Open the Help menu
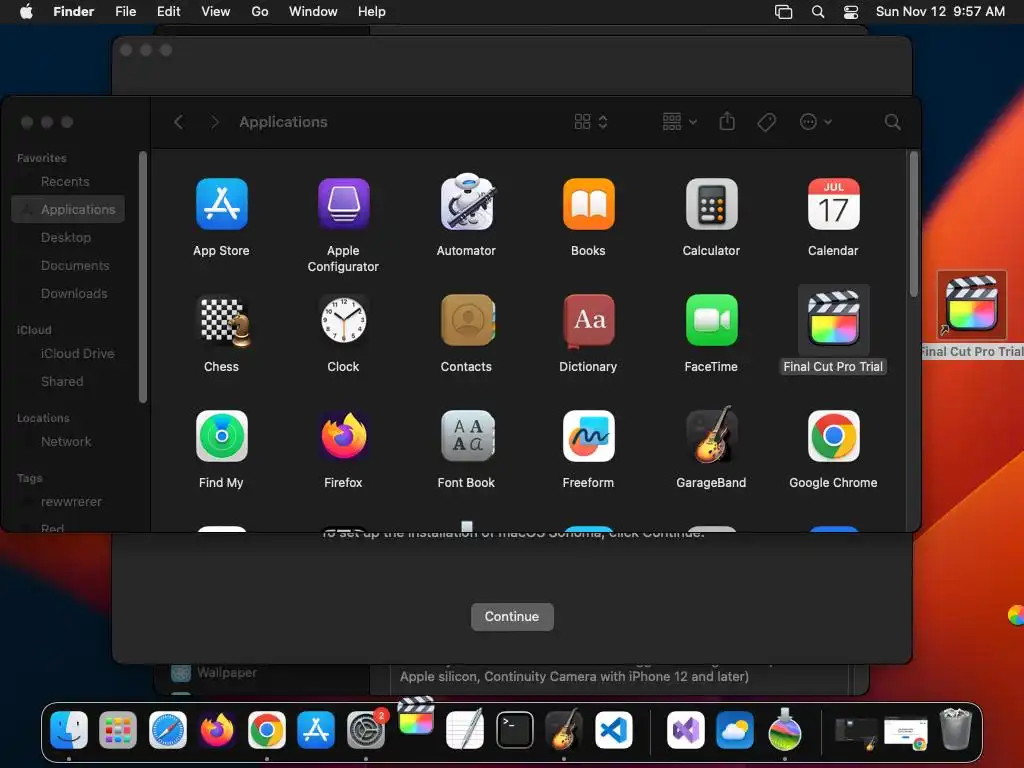This screenshot has height=768, width=1024. tap(372, 12)
